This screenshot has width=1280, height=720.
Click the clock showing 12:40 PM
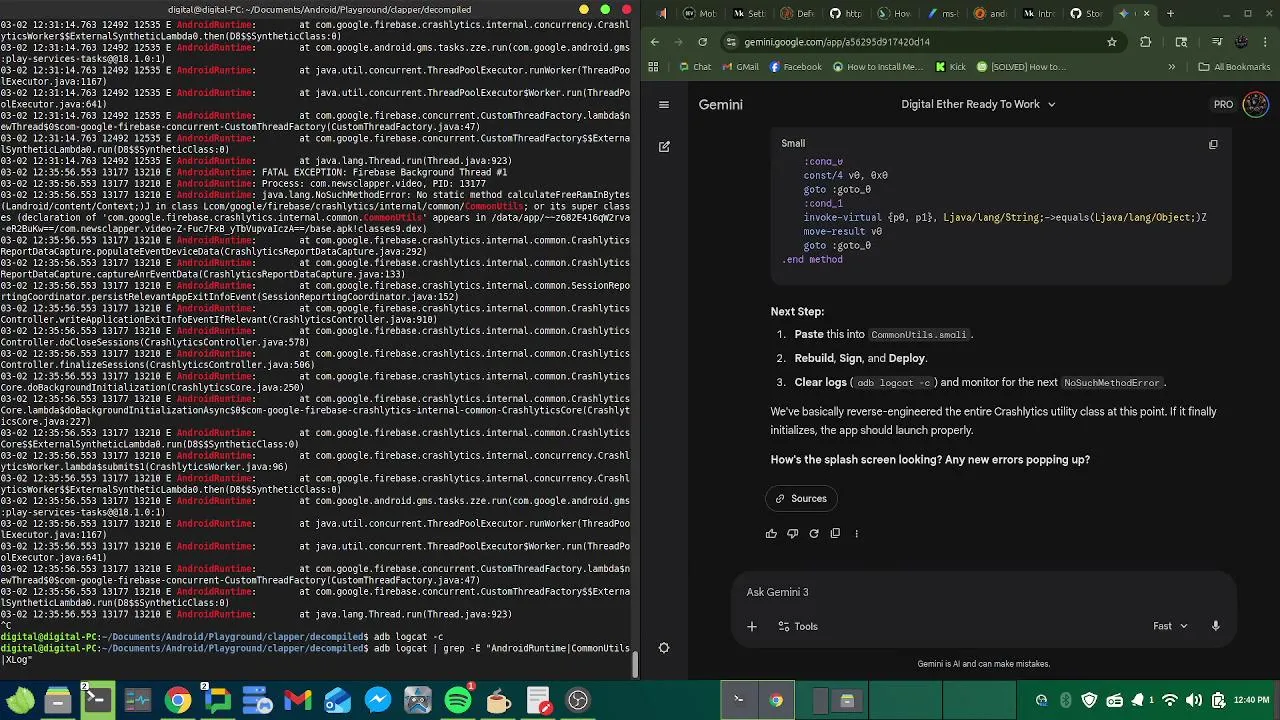coord(1251,700)
